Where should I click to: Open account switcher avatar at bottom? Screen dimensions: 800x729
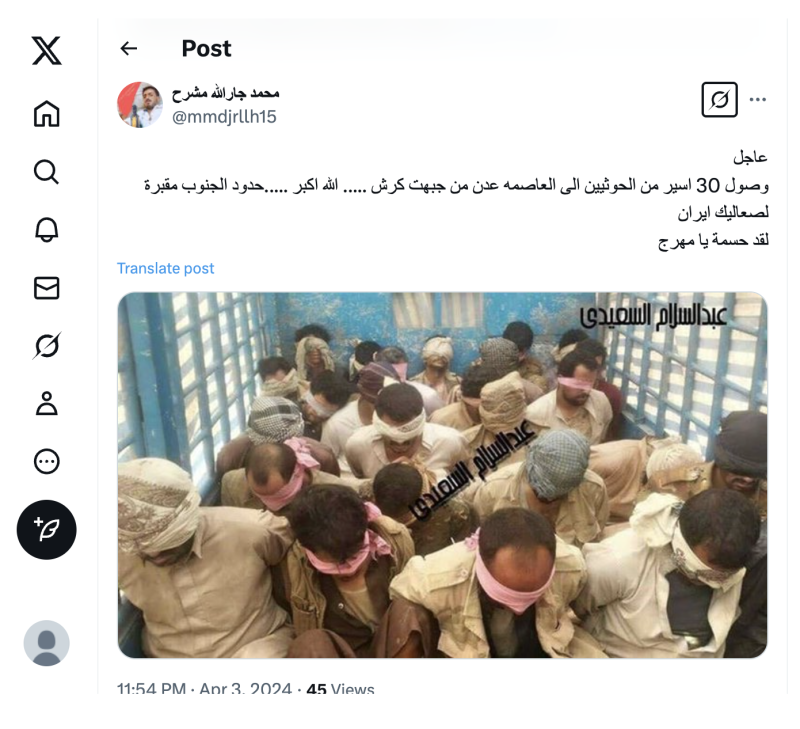point(46,643)
